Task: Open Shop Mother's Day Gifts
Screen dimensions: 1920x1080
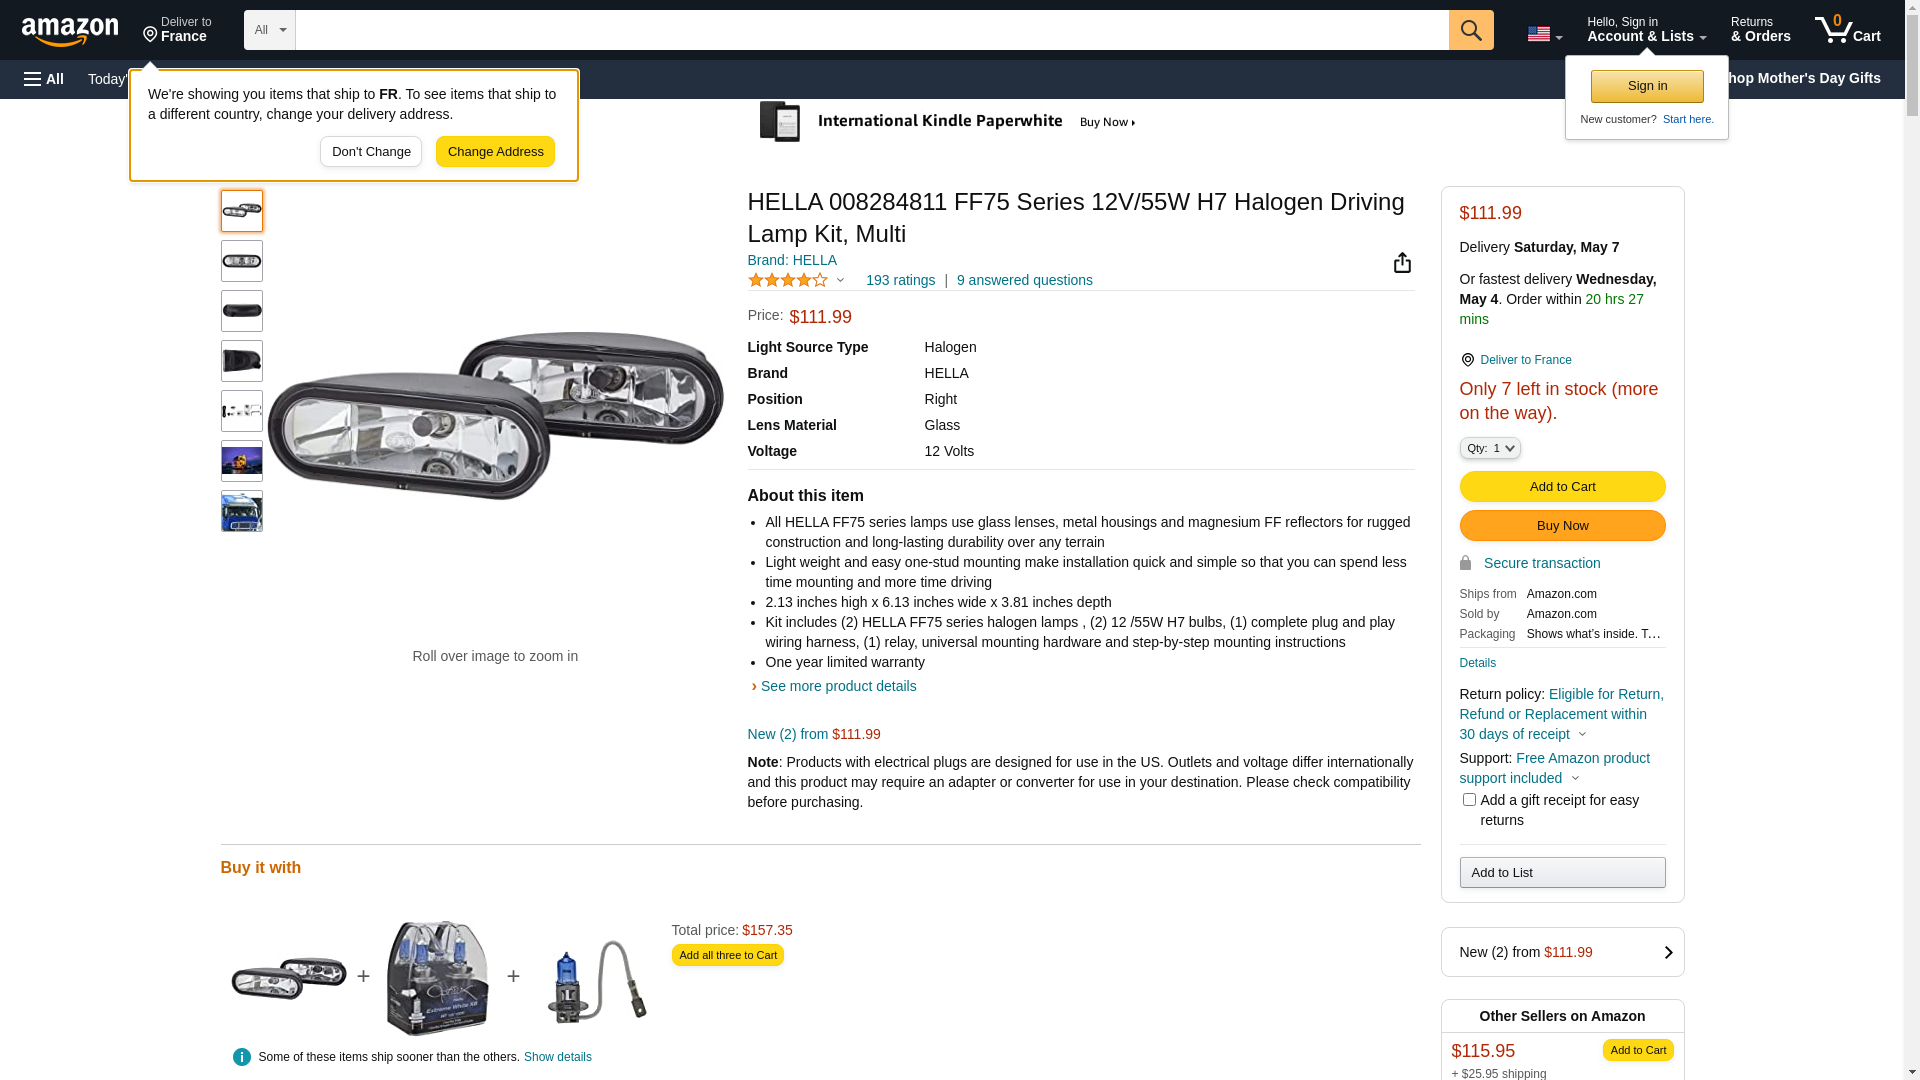Action: click(1810, 78)
